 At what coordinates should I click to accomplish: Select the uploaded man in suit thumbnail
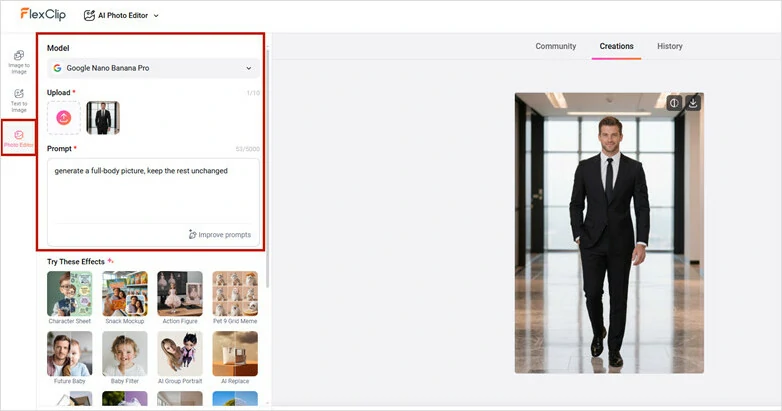(x=103, y=118)
